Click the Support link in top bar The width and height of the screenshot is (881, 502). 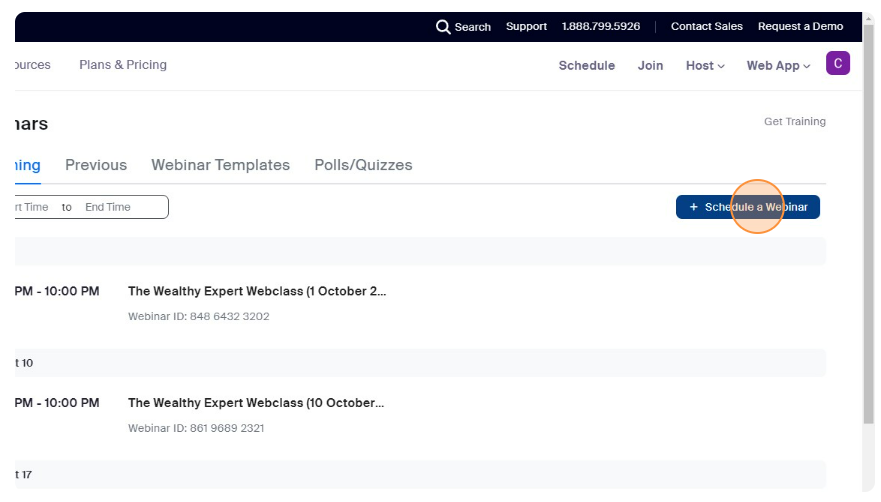526,27
